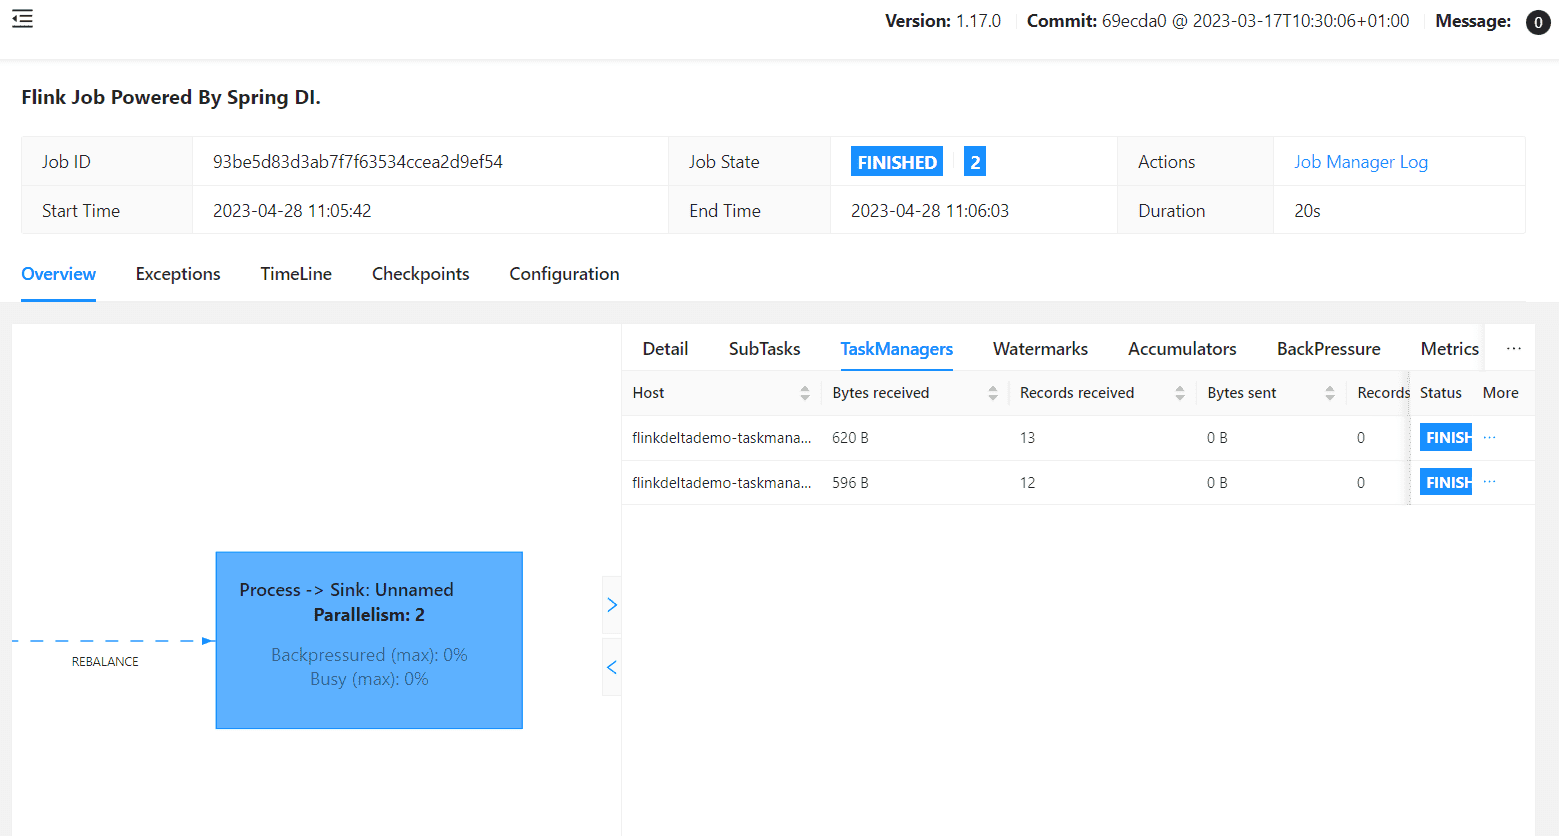
Task: Click the 620 B bytes received cell
Action: tap(850, 438)
